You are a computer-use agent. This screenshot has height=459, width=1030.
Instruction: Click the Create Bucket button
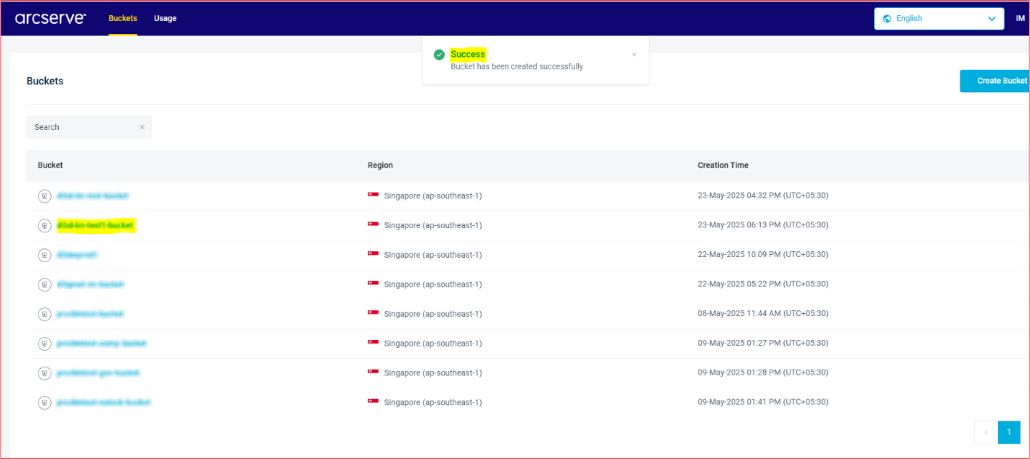[995, 81]
